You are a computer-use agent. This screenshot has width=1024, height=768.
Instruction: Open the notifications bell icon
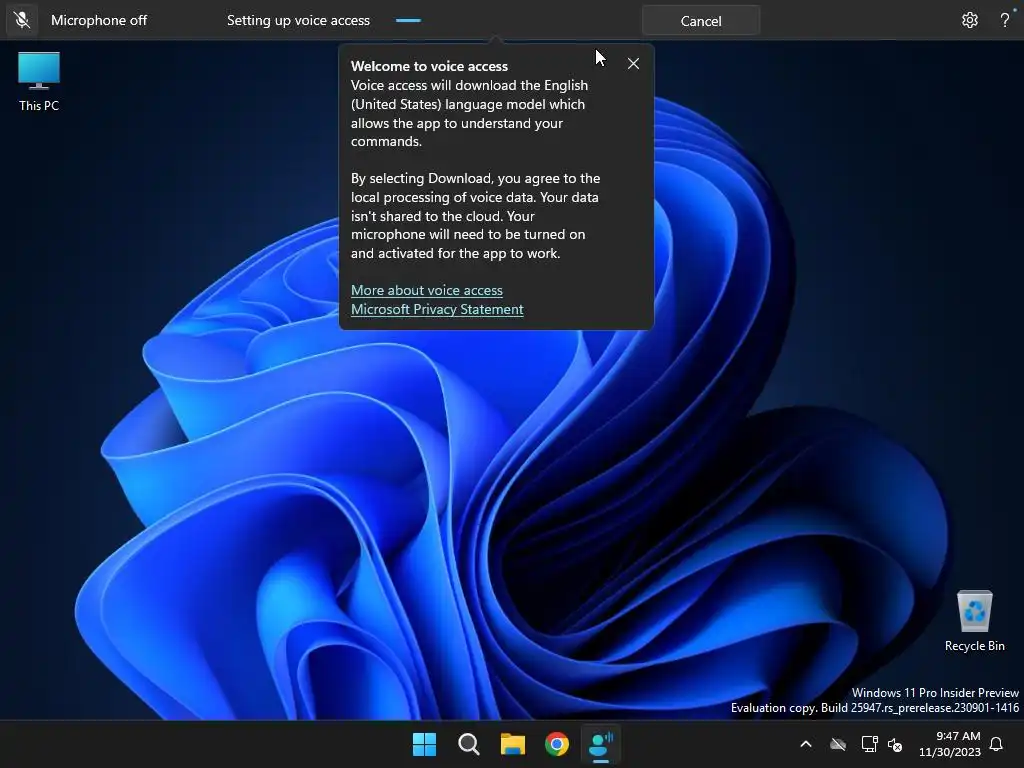pos(996,744)
